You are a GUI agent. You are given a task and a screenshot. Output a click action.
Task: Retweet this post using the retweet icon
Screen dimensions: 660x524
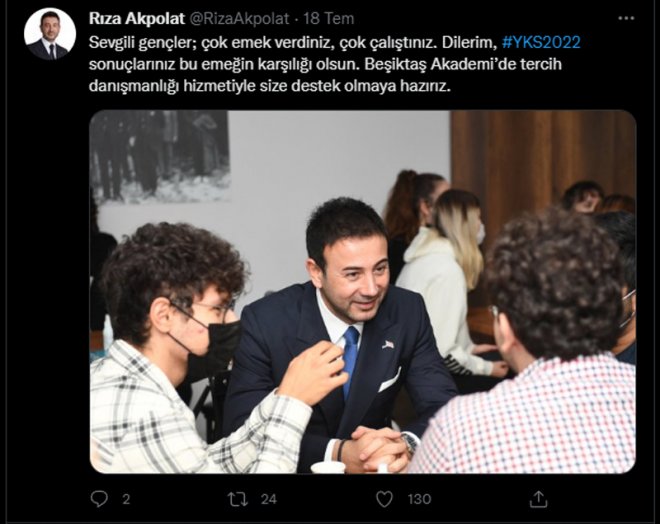coord(237,499)
